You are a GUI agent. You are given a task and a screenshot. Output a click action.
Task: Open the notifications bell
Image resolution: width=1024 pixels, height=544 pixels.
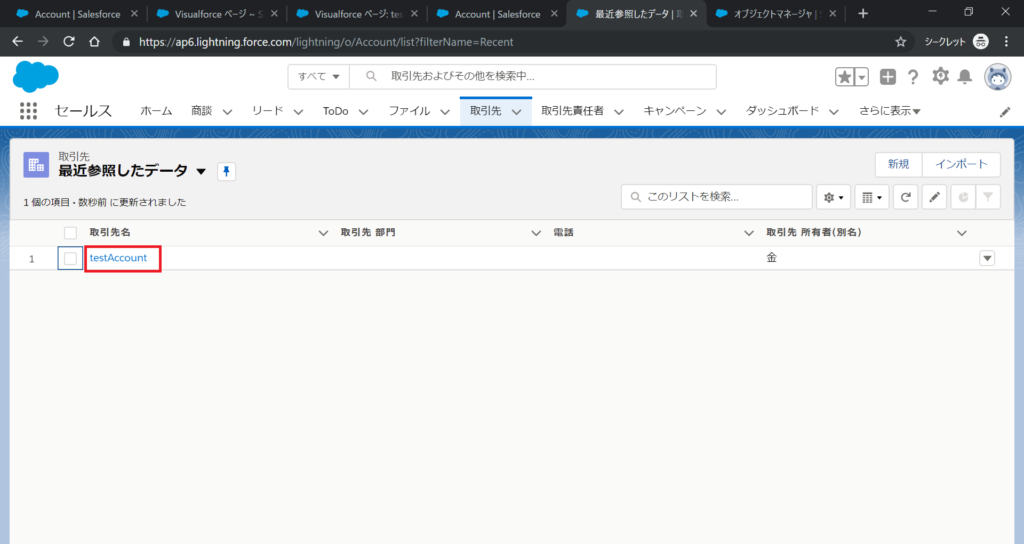[965, 77]
